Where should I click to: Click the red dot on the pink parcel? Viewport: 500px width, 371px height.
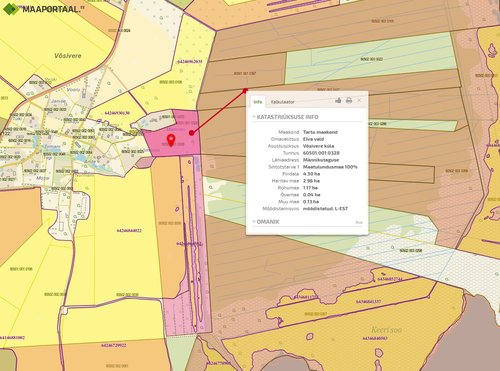[191, 133]
